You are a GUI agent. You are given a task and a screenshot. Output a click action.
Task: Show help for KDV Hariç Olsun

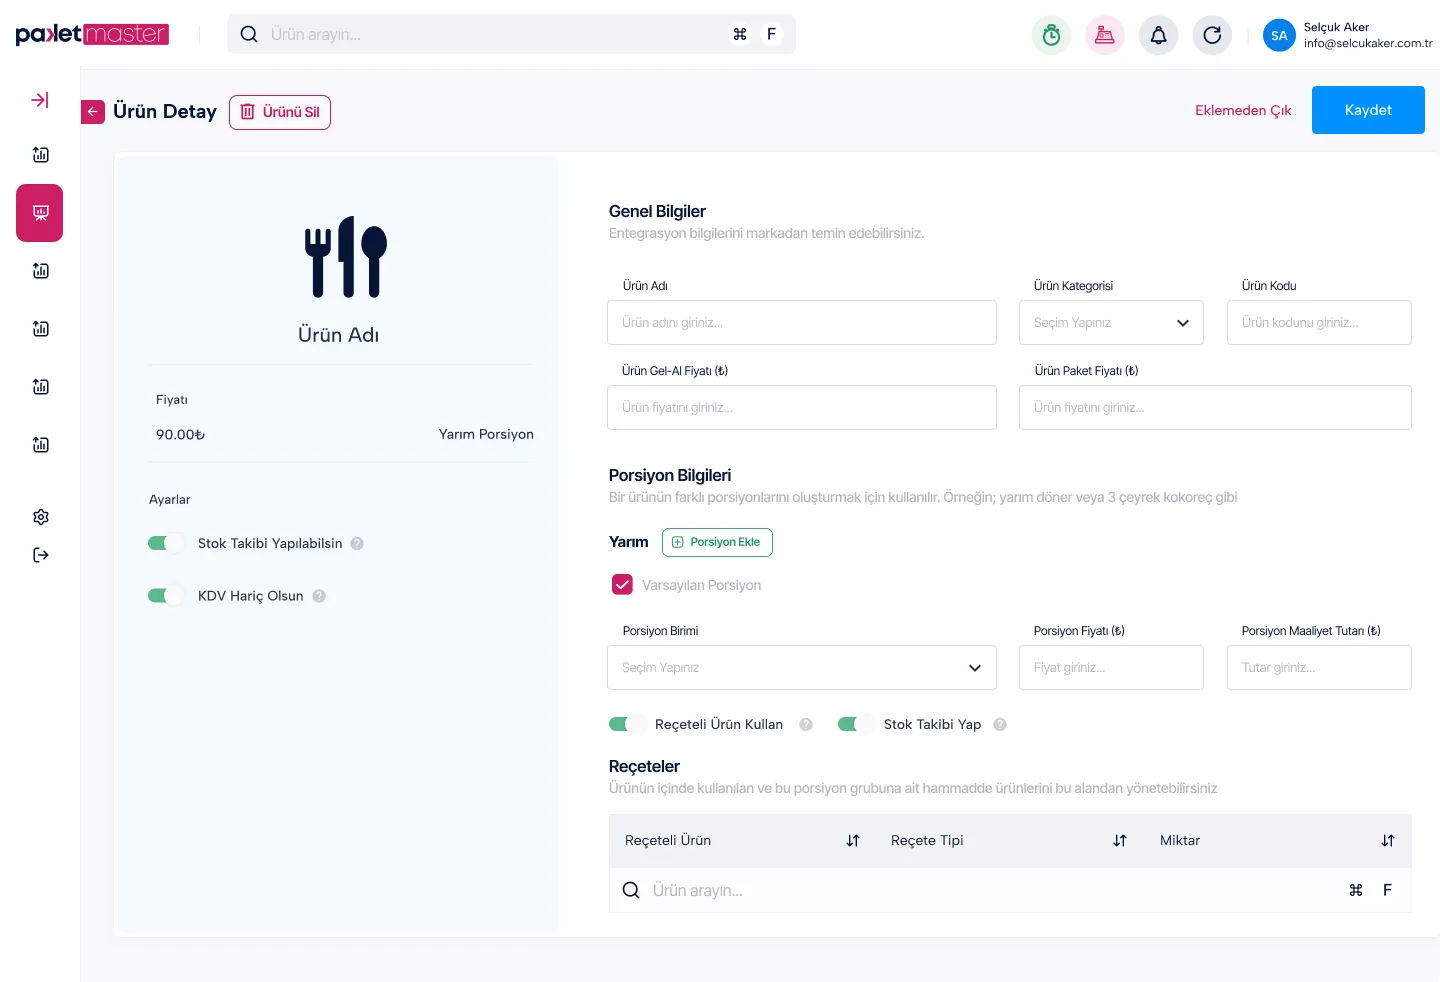(319, 596)
